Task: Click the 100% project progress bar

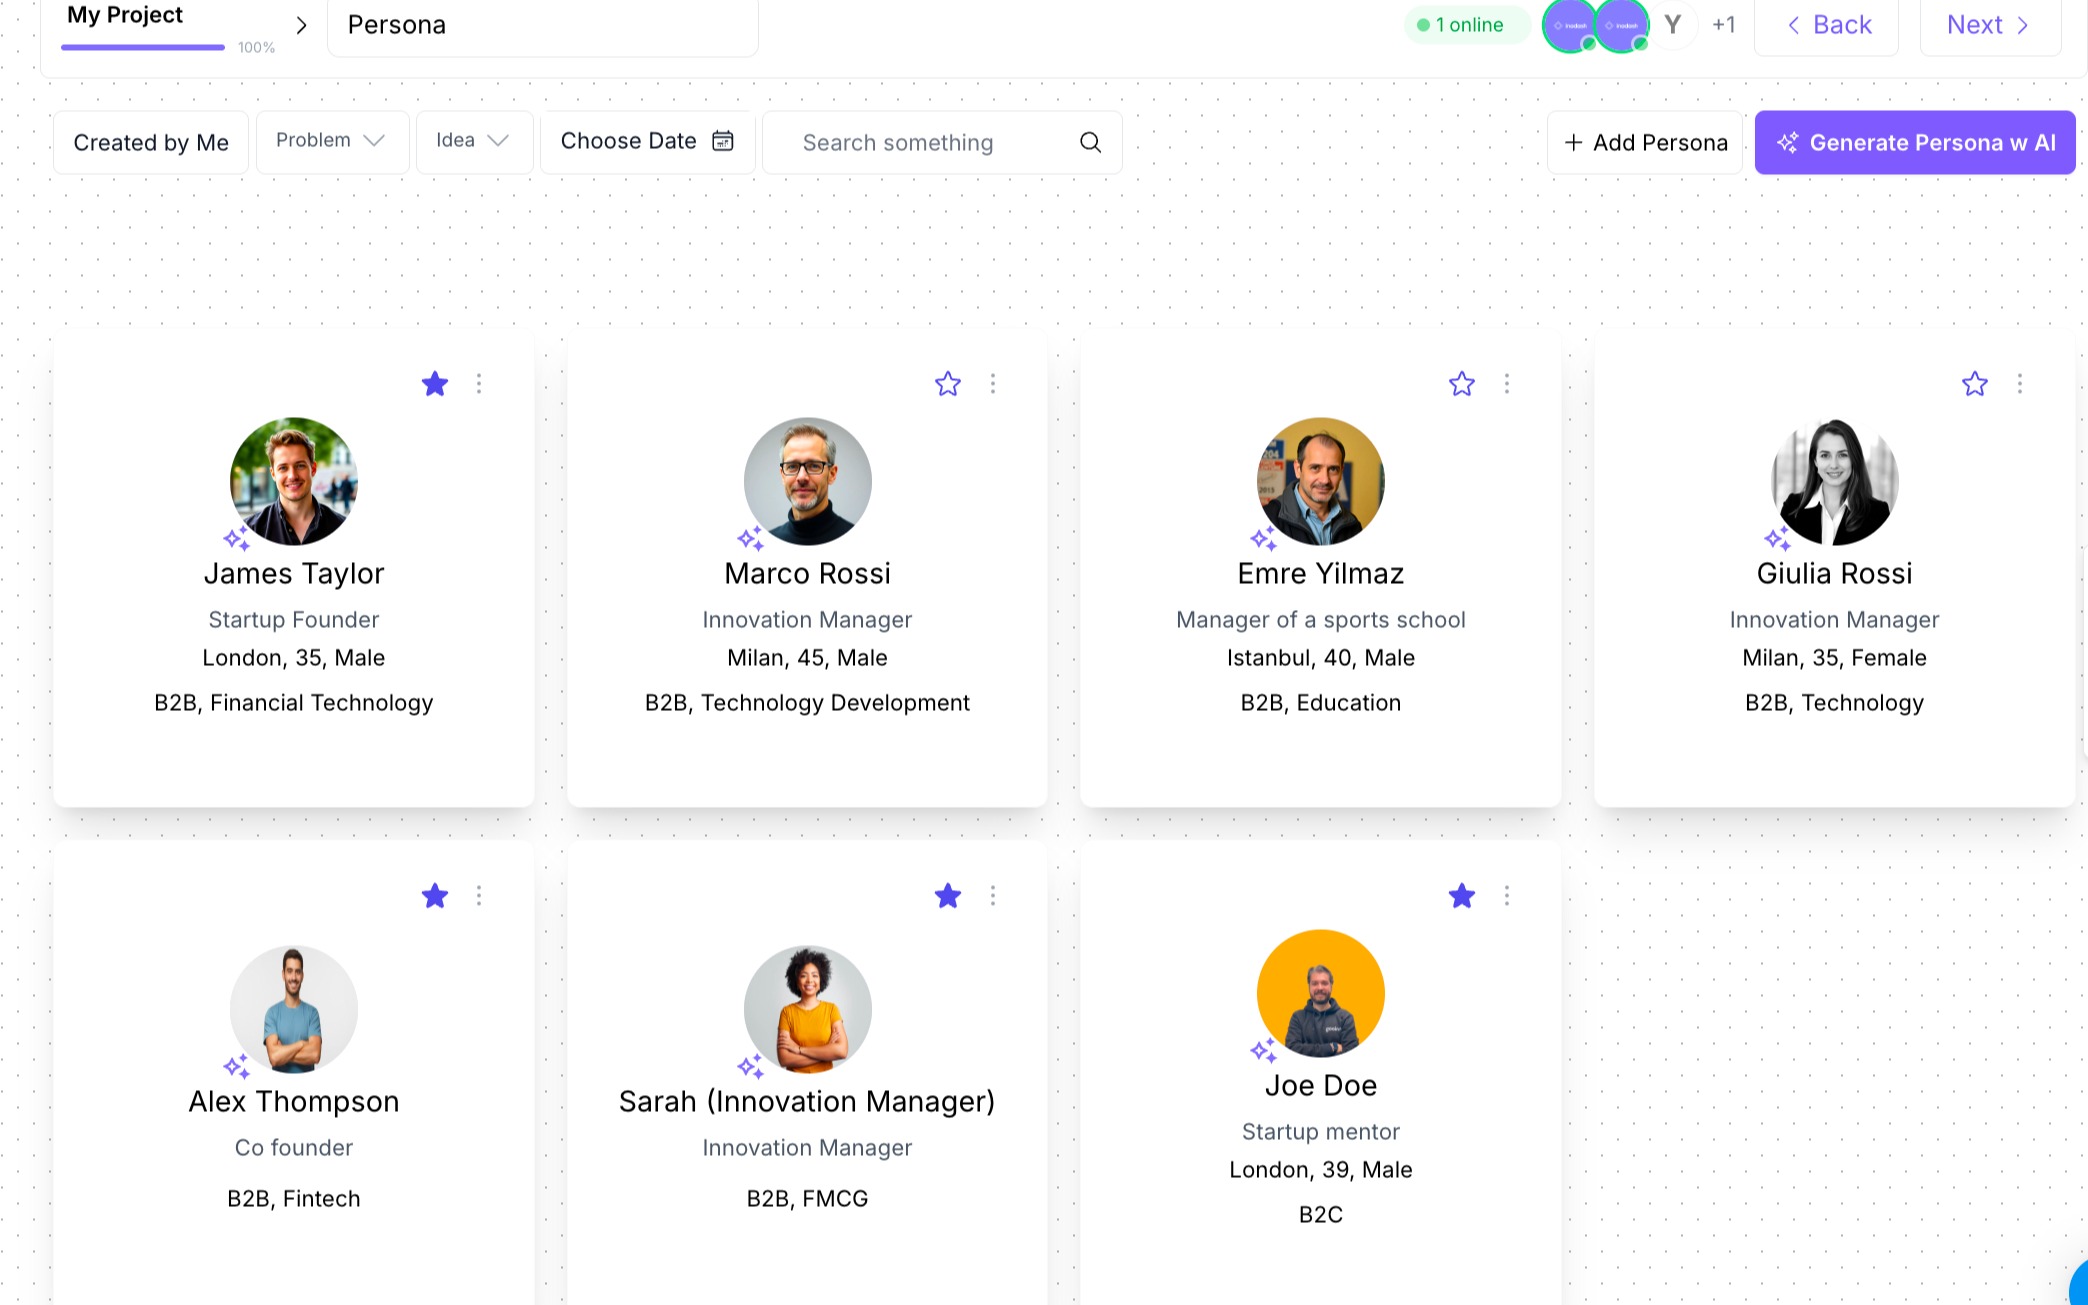Action: 142,44
